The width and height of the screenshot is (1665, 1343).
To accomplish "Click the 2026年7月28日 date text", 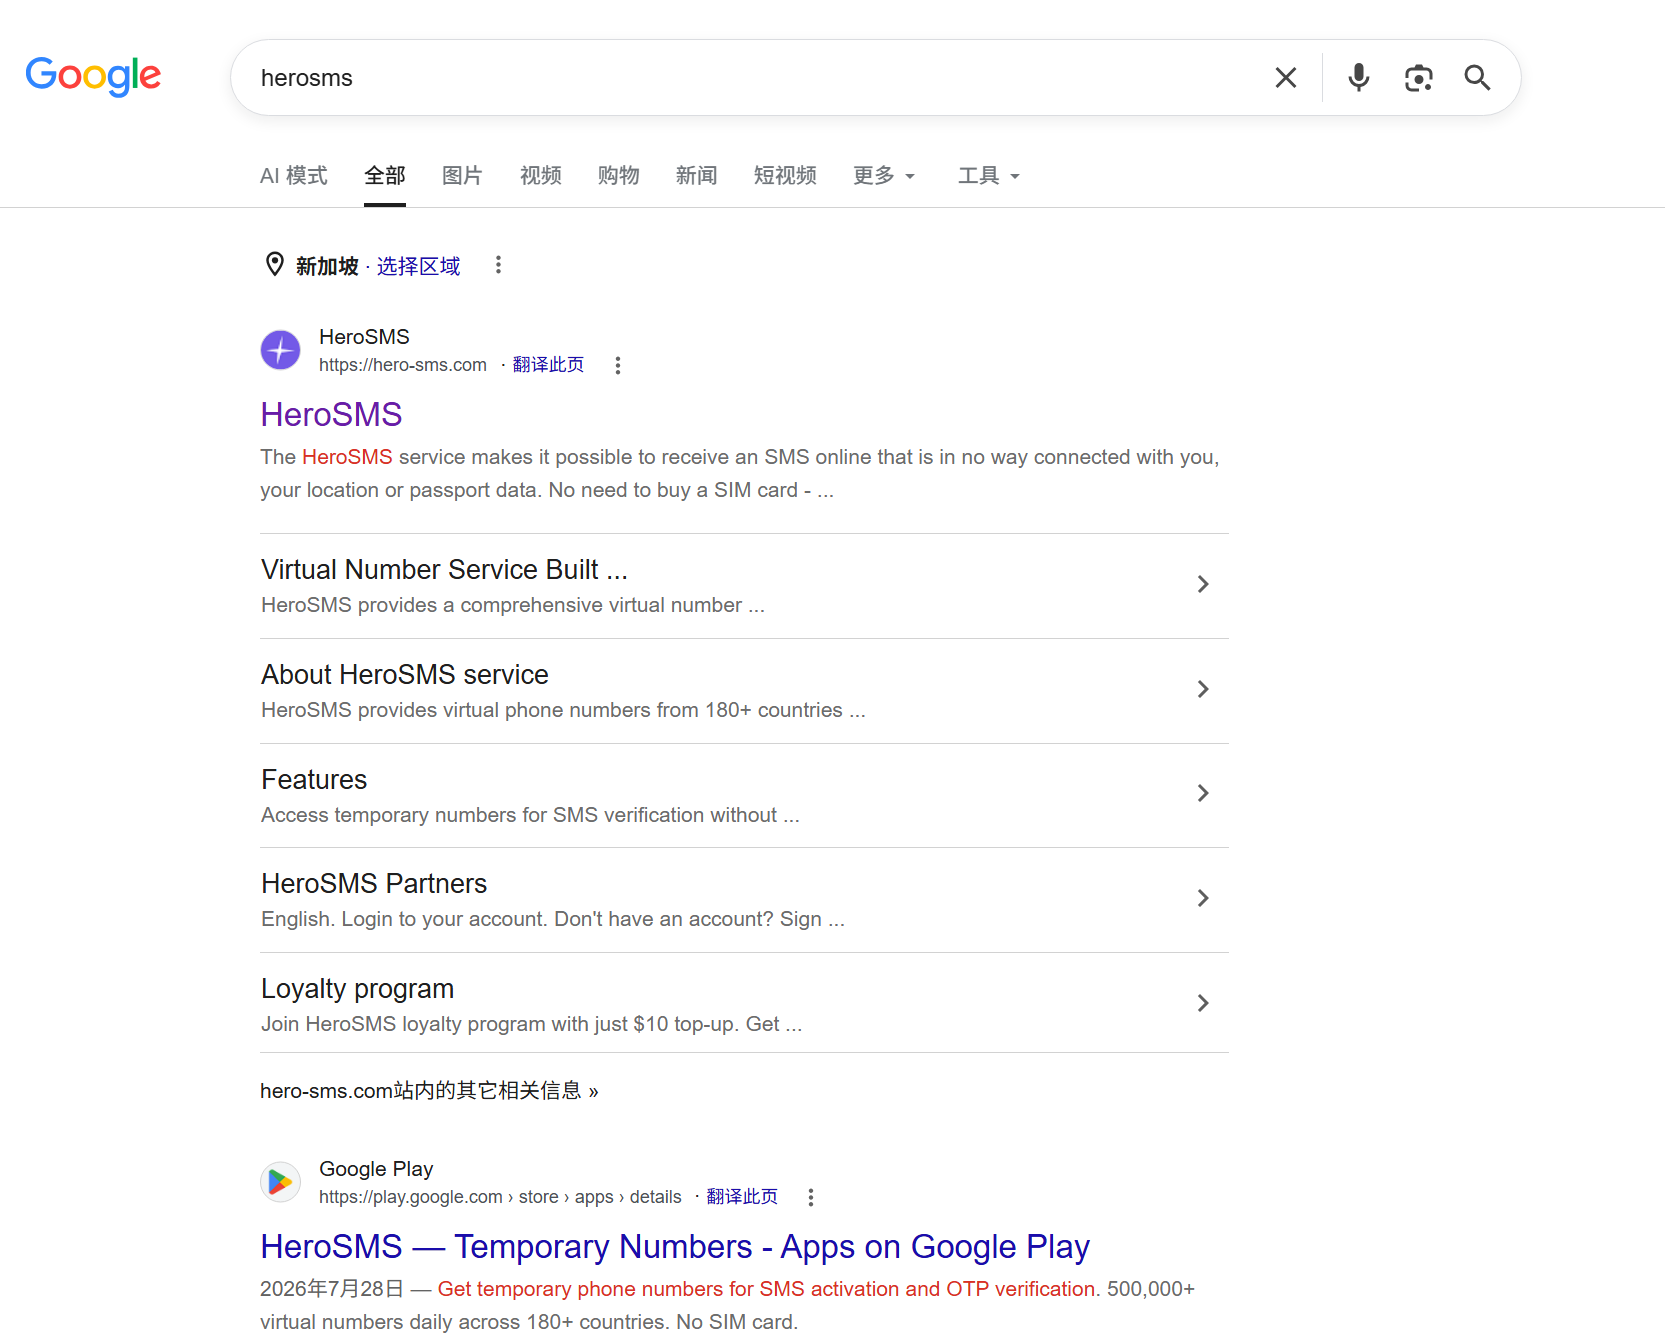I will [x=332, y=1289].
